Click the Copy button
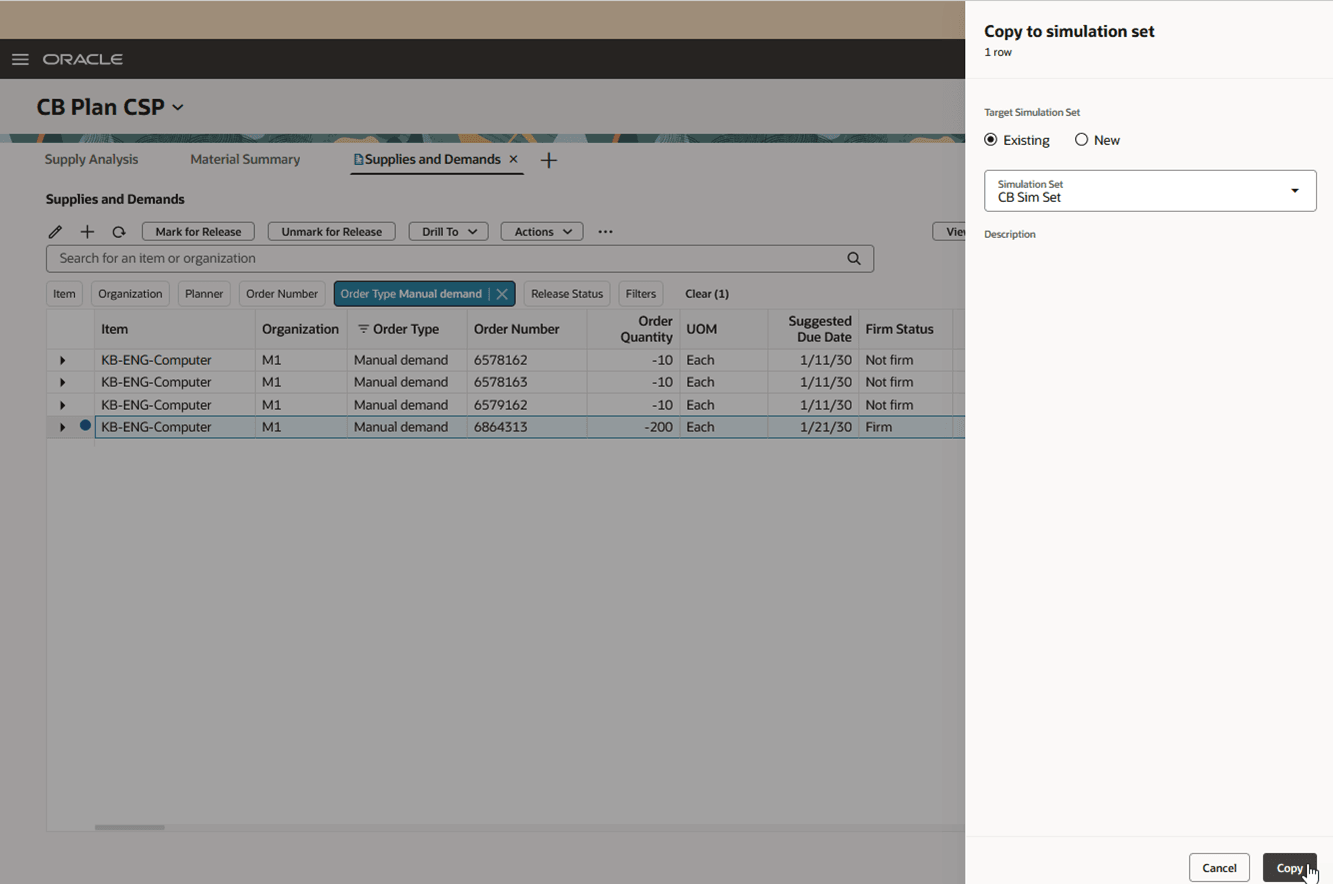The image size is (1333, 884). 1289,868
